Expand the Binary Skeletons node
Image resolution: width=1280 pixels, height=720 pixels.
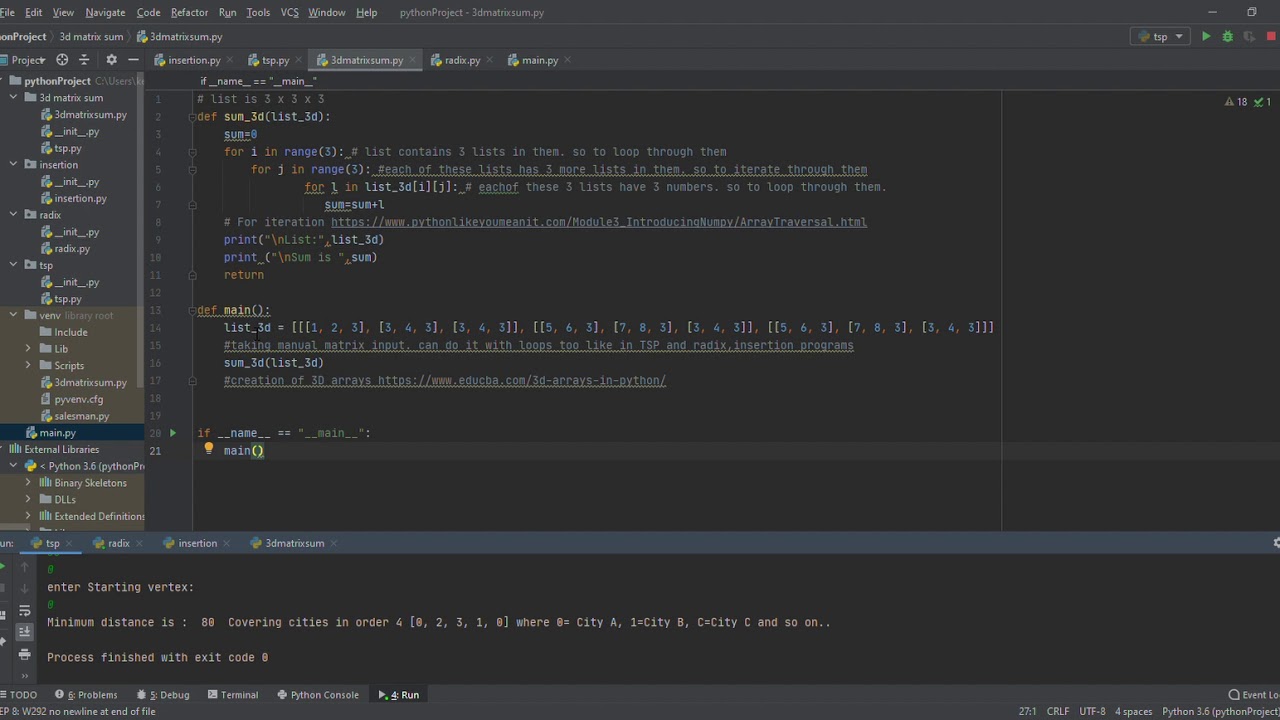(x=28, y=483)
